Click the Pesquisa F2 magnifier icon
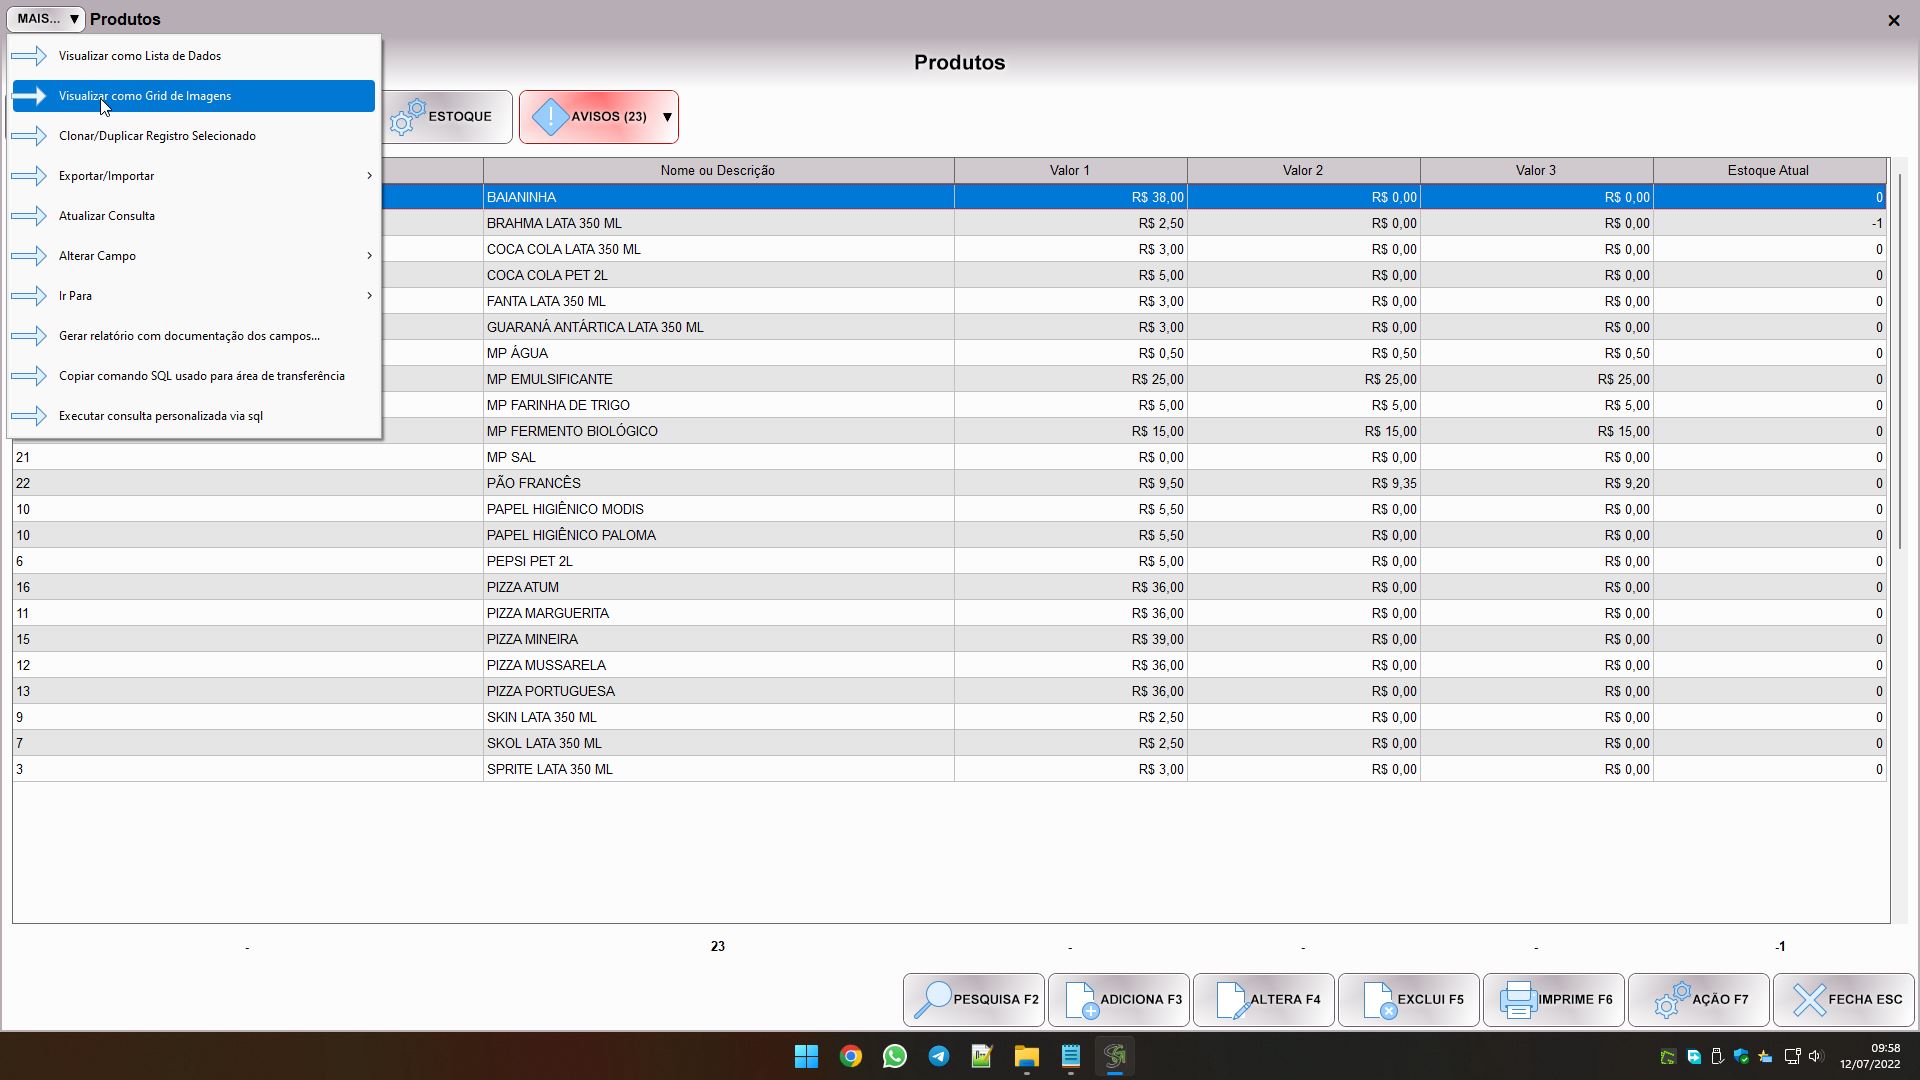 pyautogui.click(x=932, y=999)
